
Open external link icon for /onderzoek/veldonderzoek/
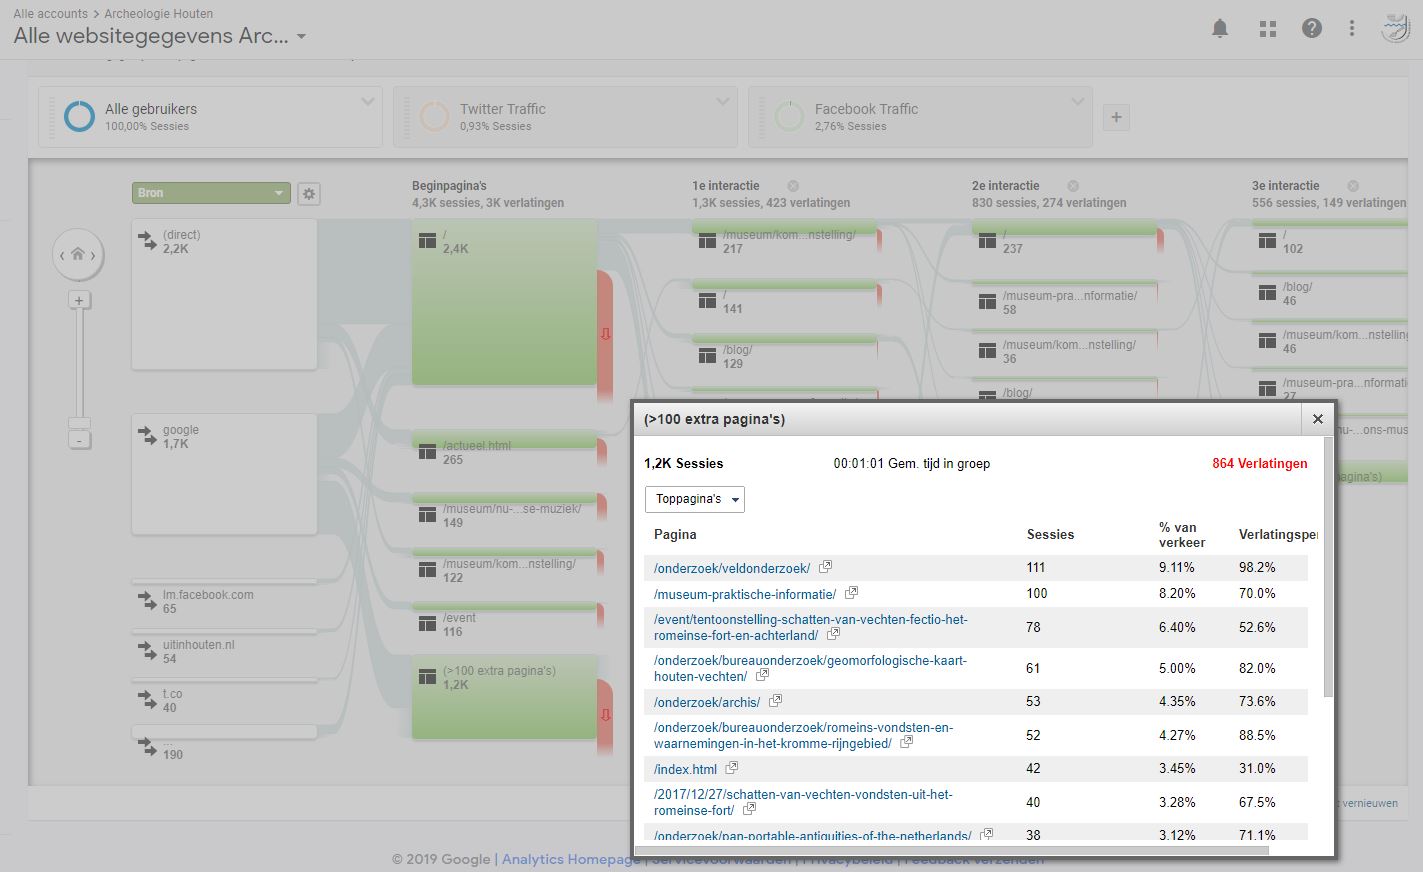(825, 567)
